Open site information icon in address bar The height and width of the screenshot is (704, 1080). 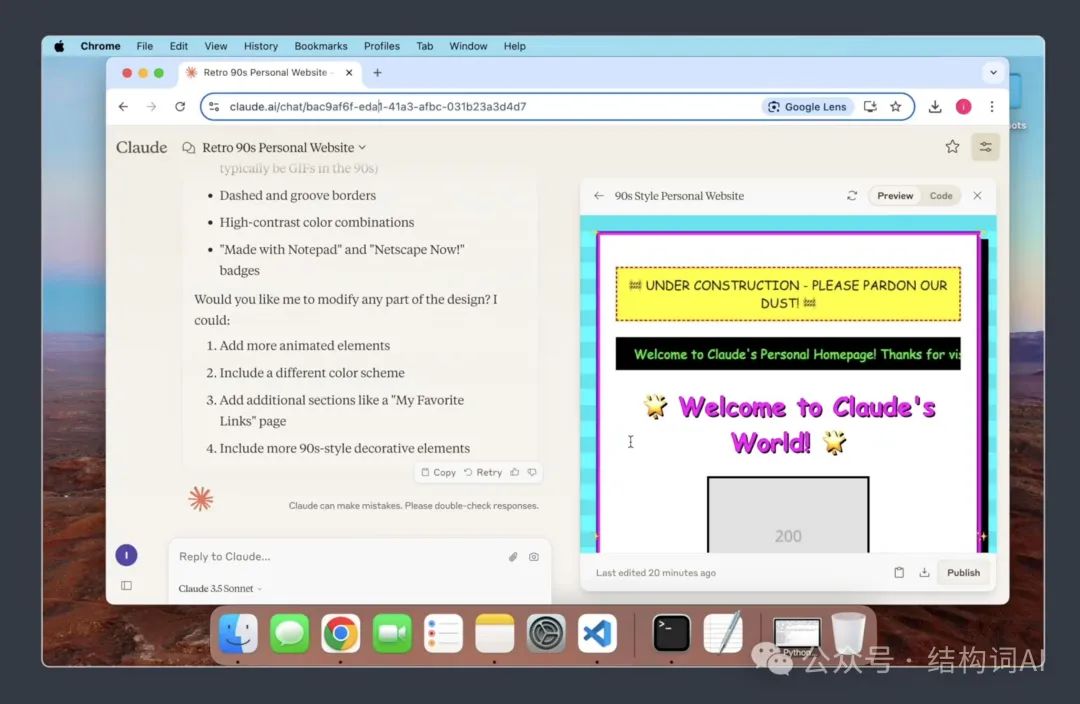tap(214, 107)
